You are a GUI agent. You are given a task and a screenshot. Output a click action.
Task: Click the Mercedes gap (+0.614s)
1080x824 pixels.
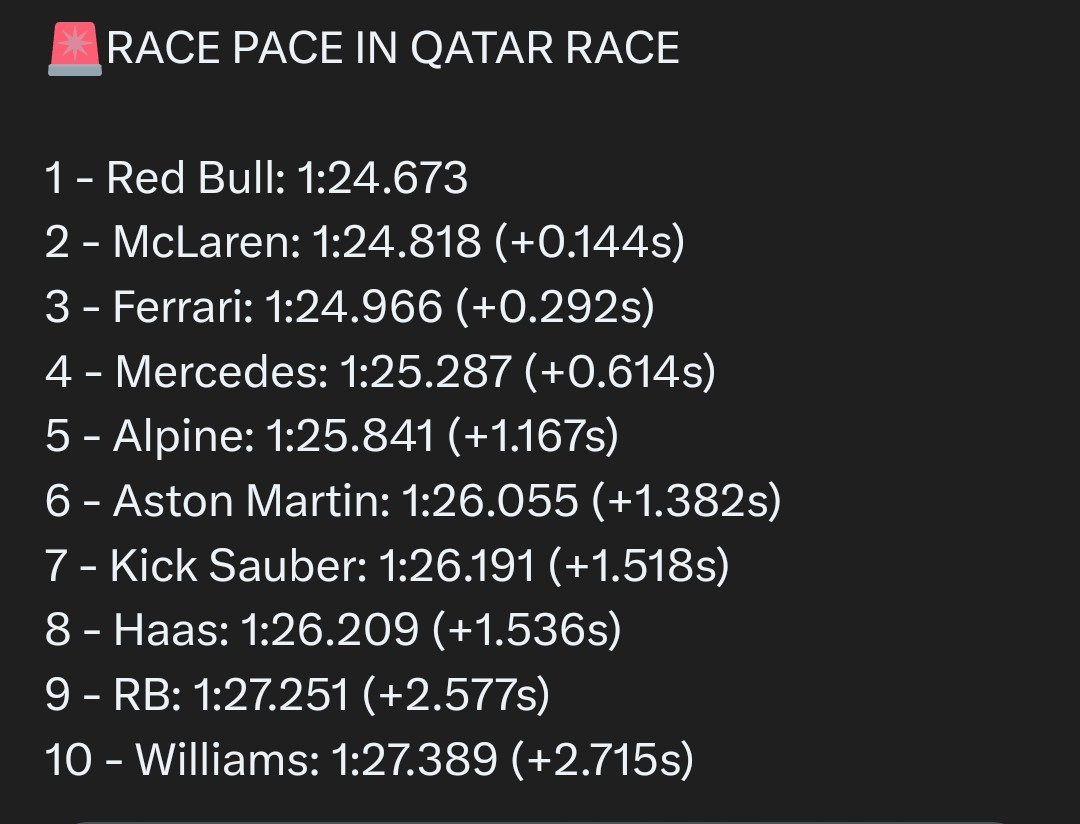pos(620,372)
